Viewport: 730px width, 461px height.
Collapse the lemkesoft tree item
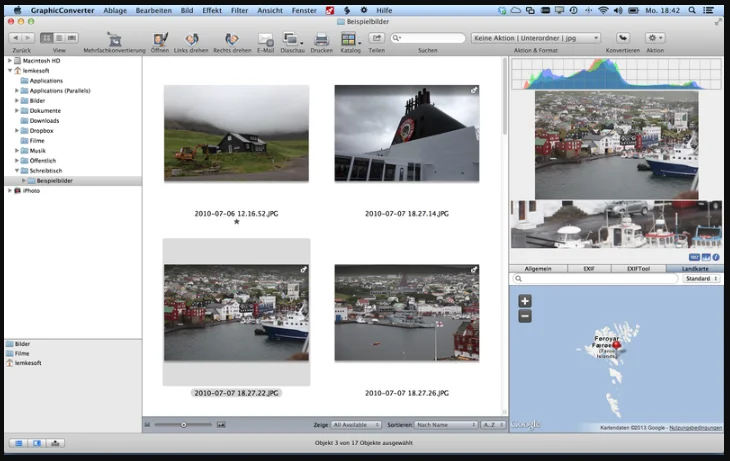point(10,71)
